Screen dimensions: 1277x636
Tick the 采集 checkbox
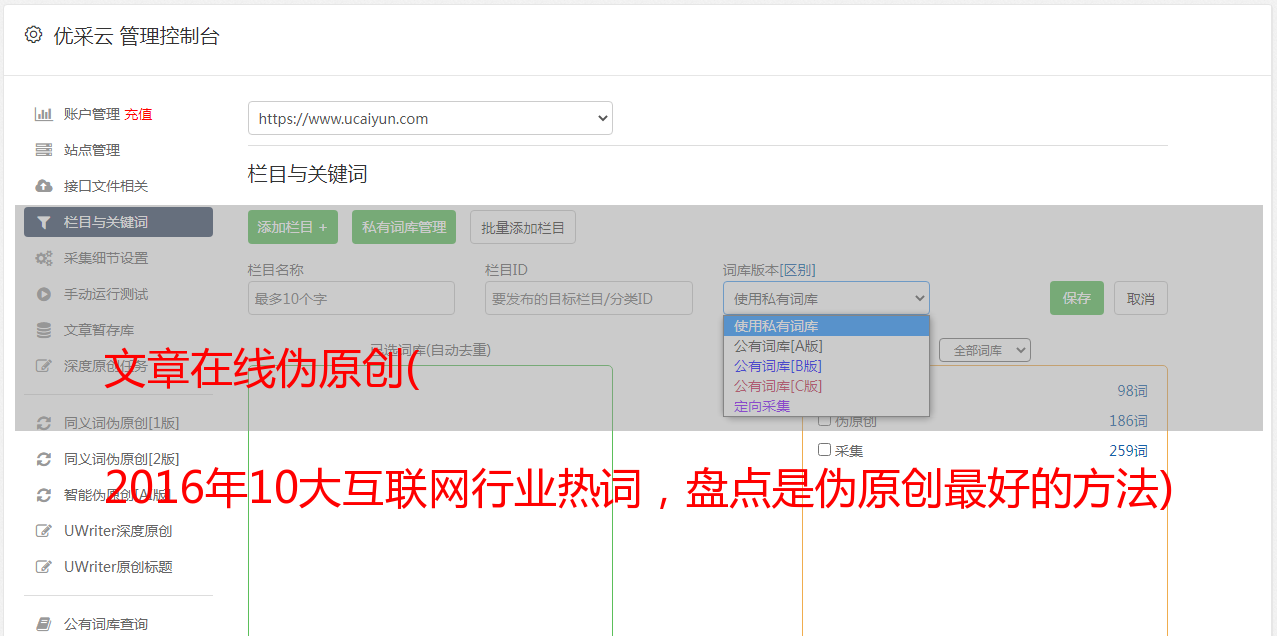pyautogui.click(x=825, y=450)
